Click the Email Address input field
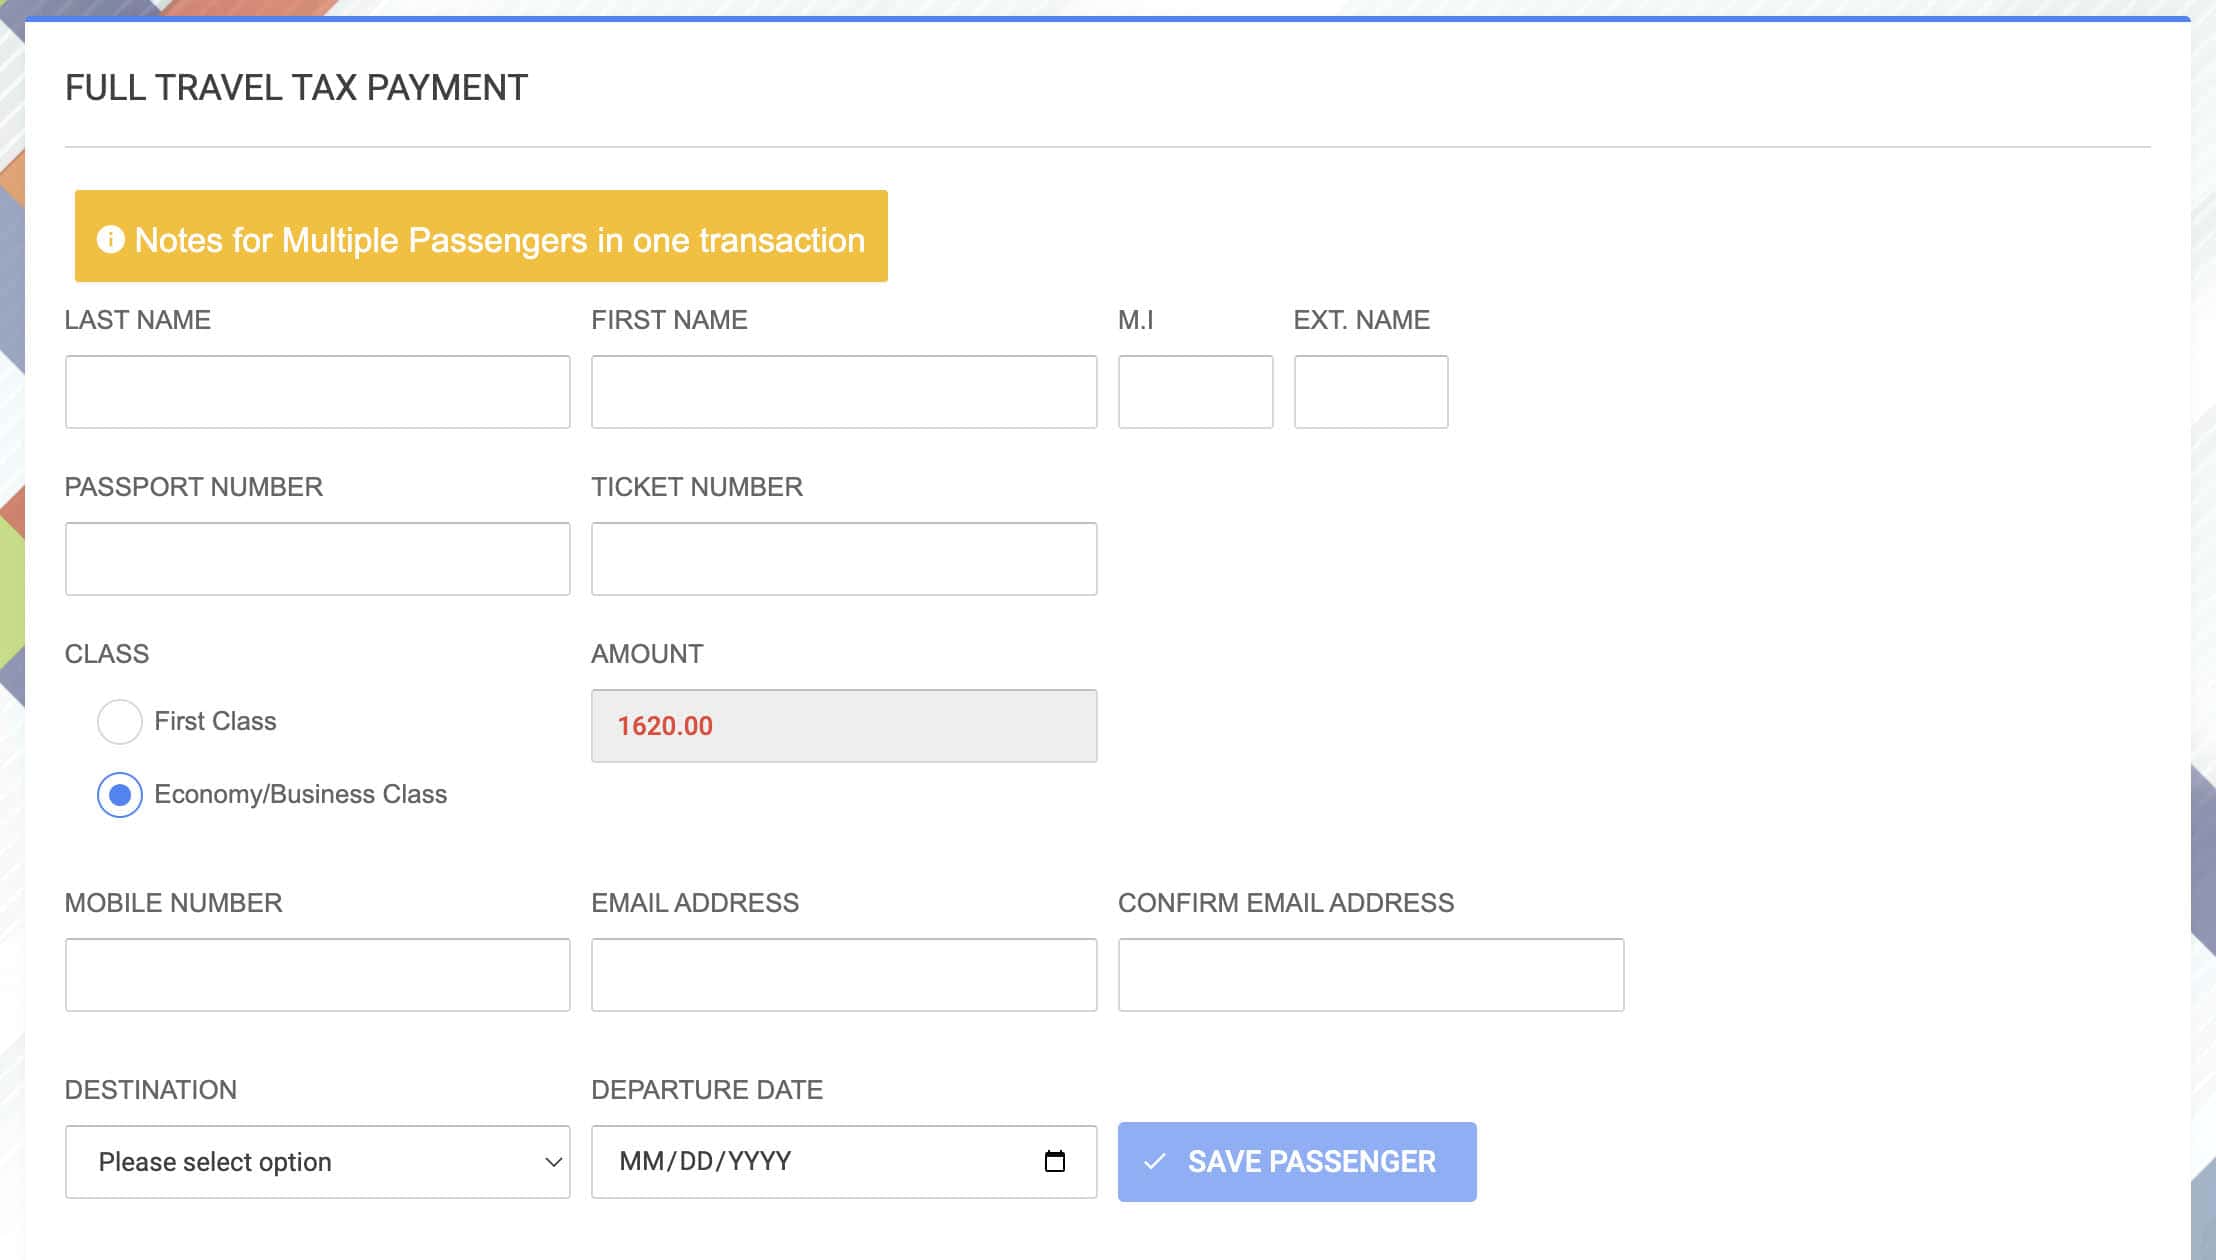Screen dimensions: 2216x1260 [843, 974]
